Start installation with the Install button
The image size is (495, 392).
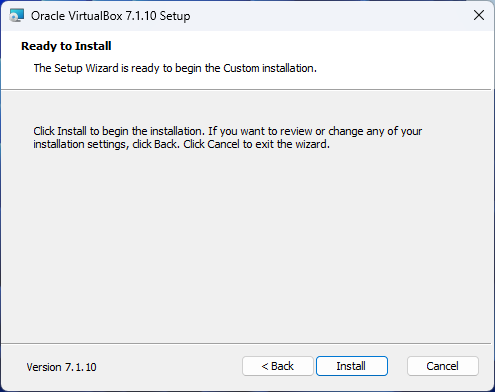(x=352, y=366)
